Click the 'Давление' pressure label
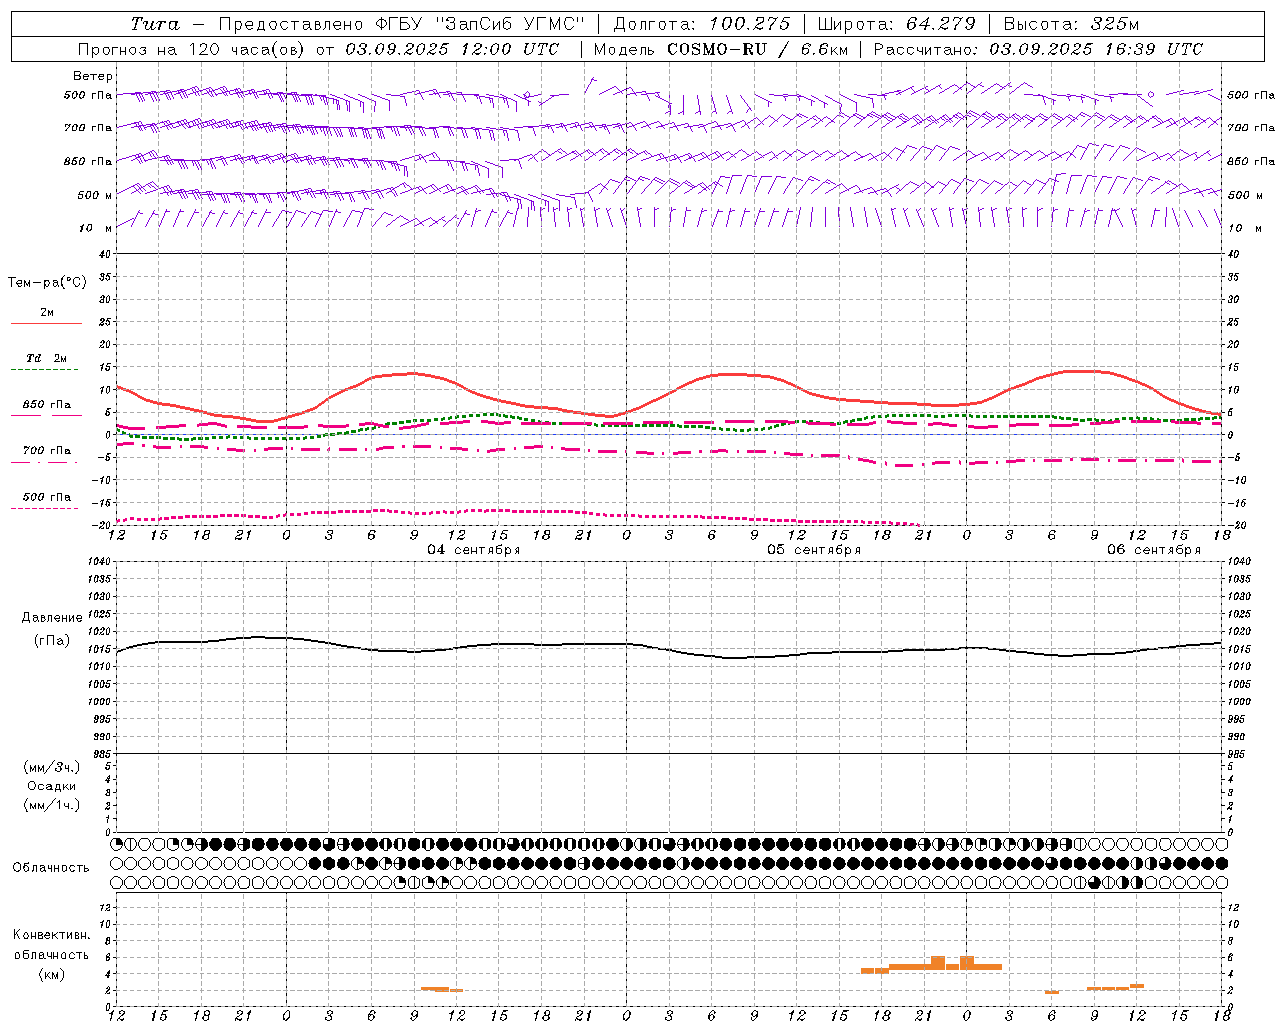The height and width of the screenshot is (1024, 1280). coord(52,618)
